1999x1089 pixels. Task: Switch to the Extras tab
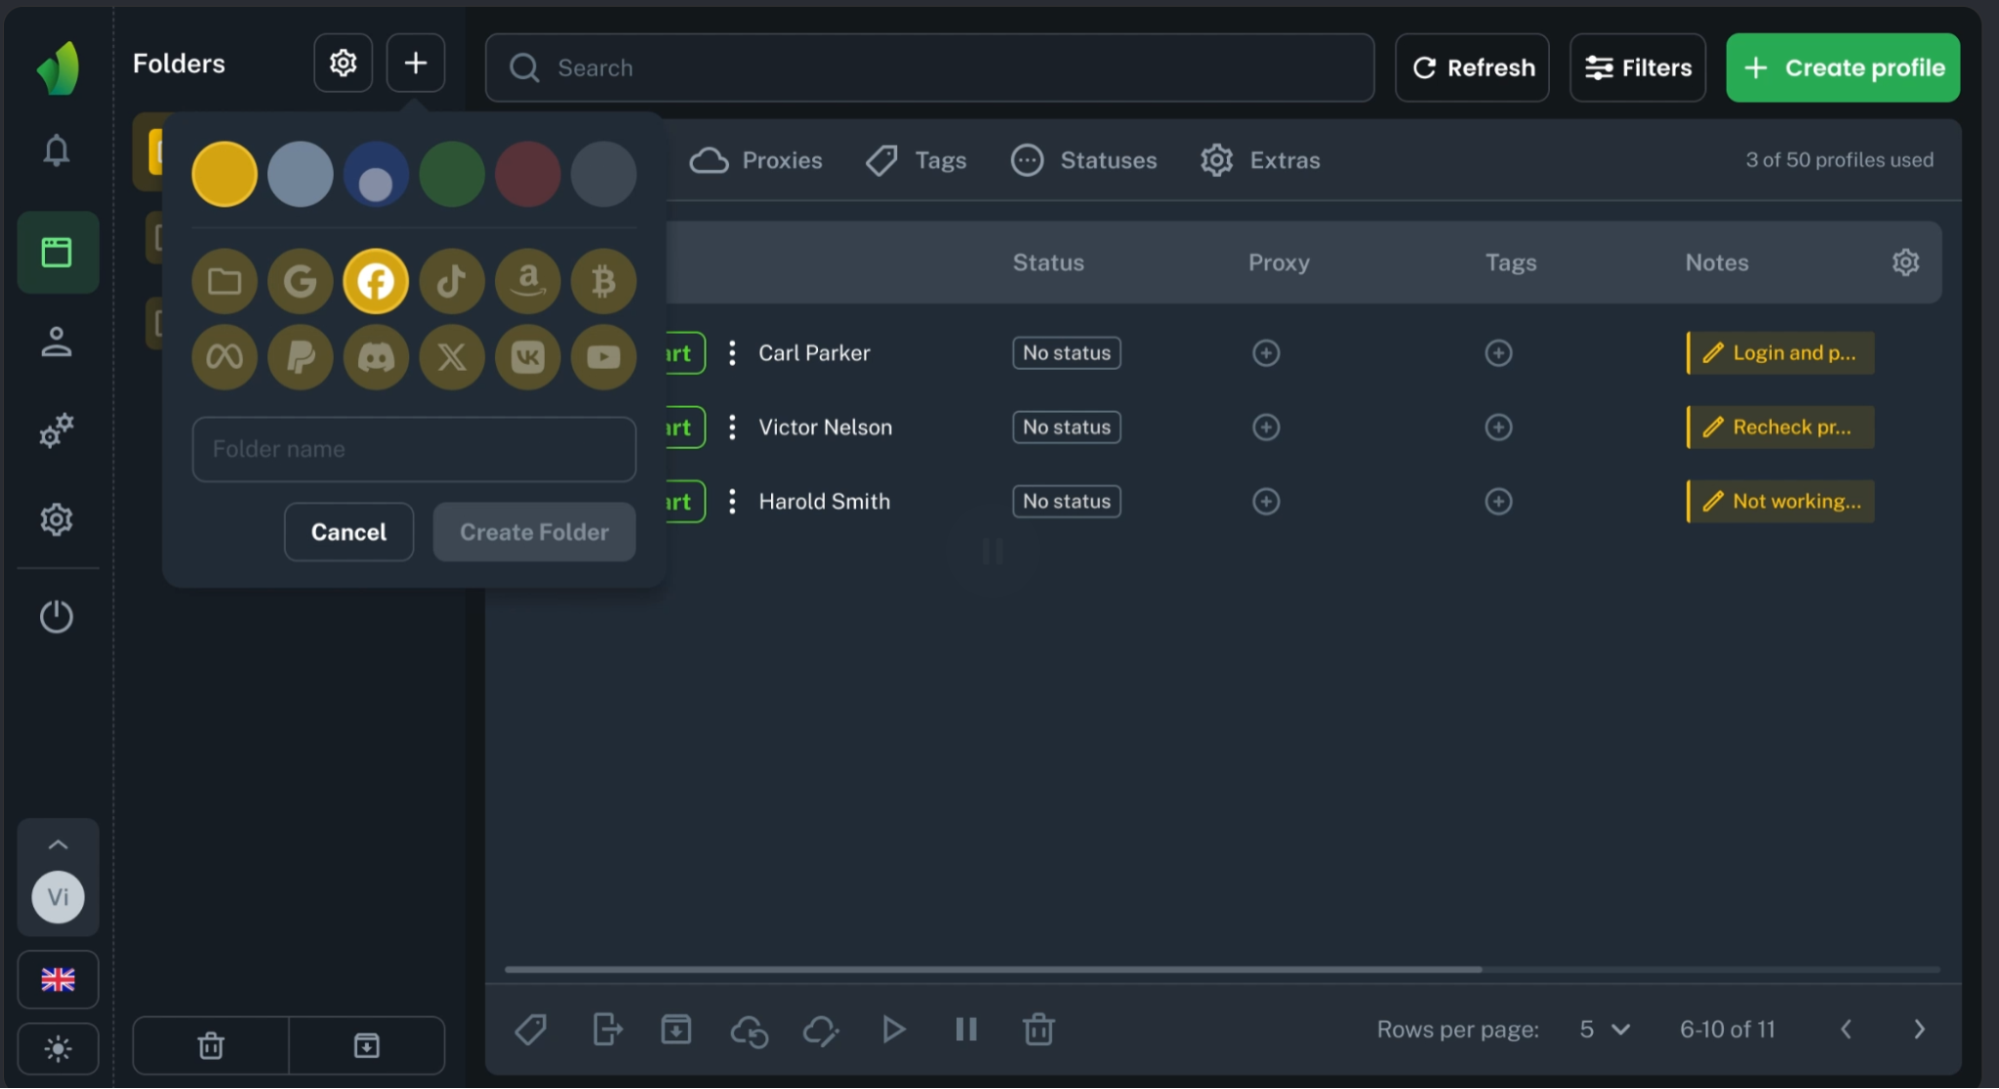click(x=1260, y=160)
